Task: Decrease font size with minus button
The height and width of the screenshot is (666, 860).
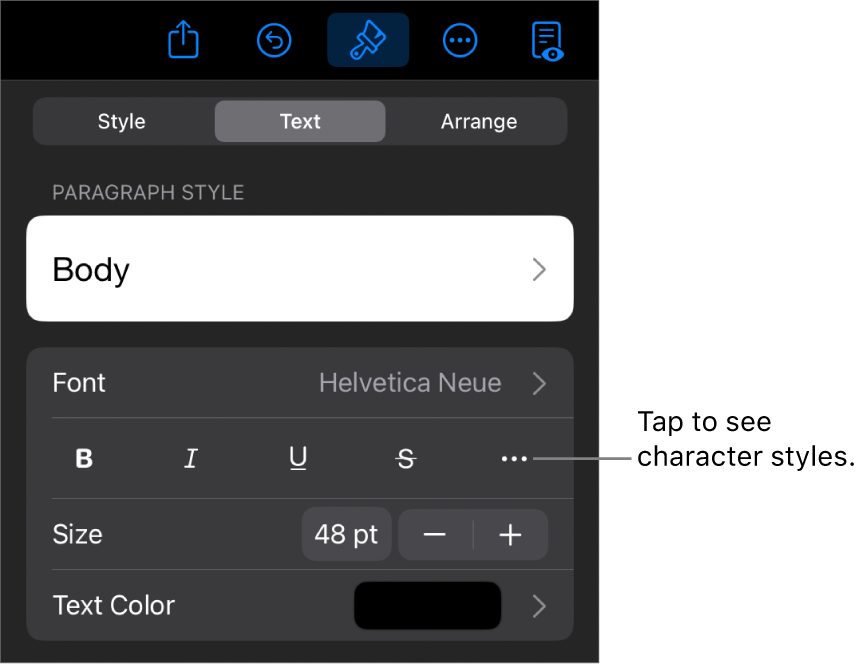Action: point(435,534)
